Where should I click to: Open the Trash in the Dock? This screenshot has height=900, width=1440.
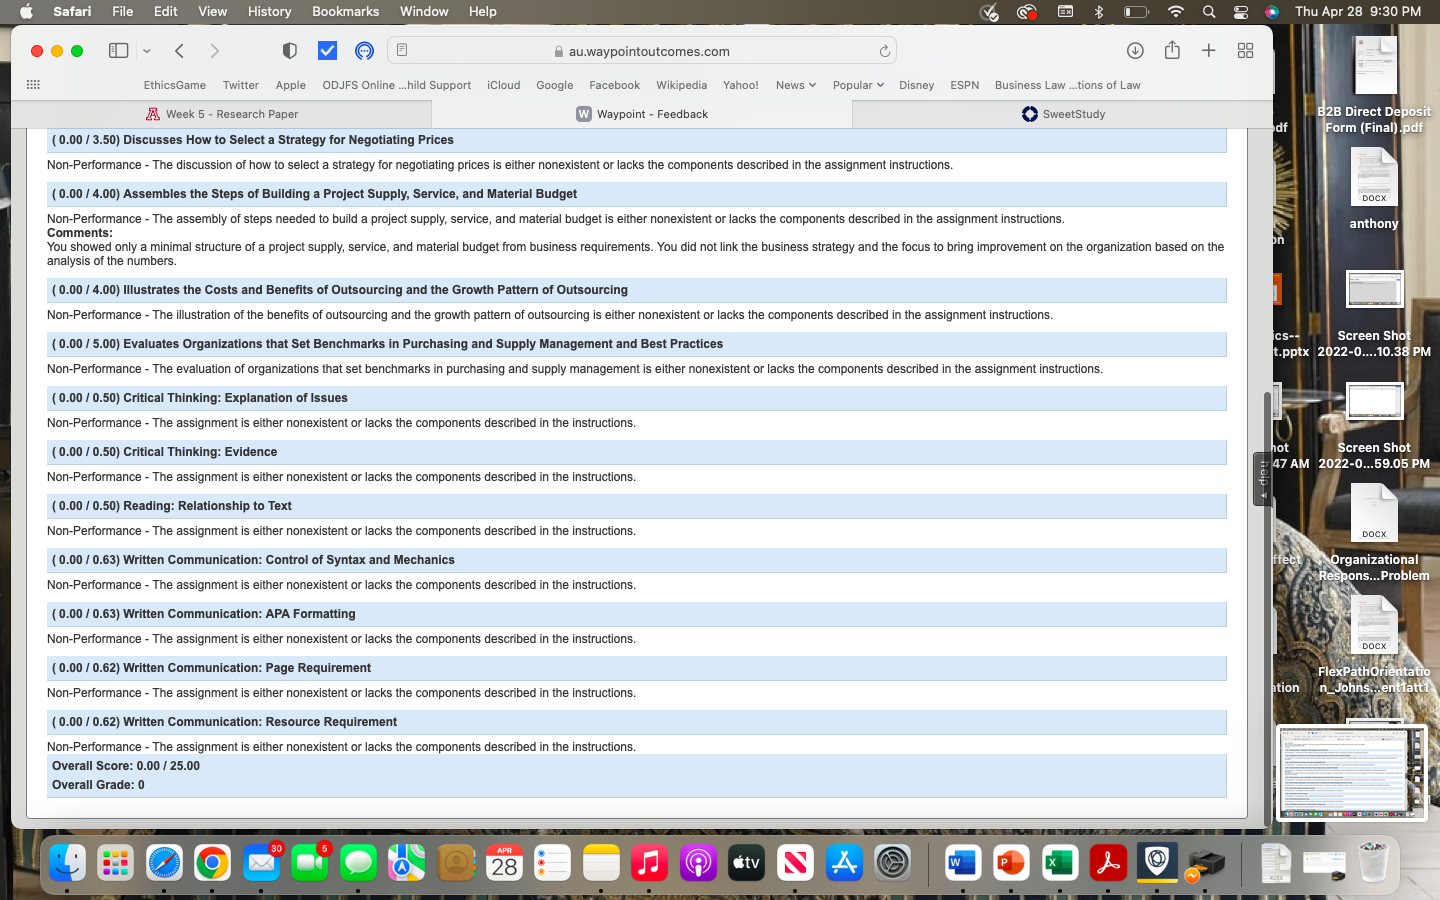click(x=1374, y=862)
